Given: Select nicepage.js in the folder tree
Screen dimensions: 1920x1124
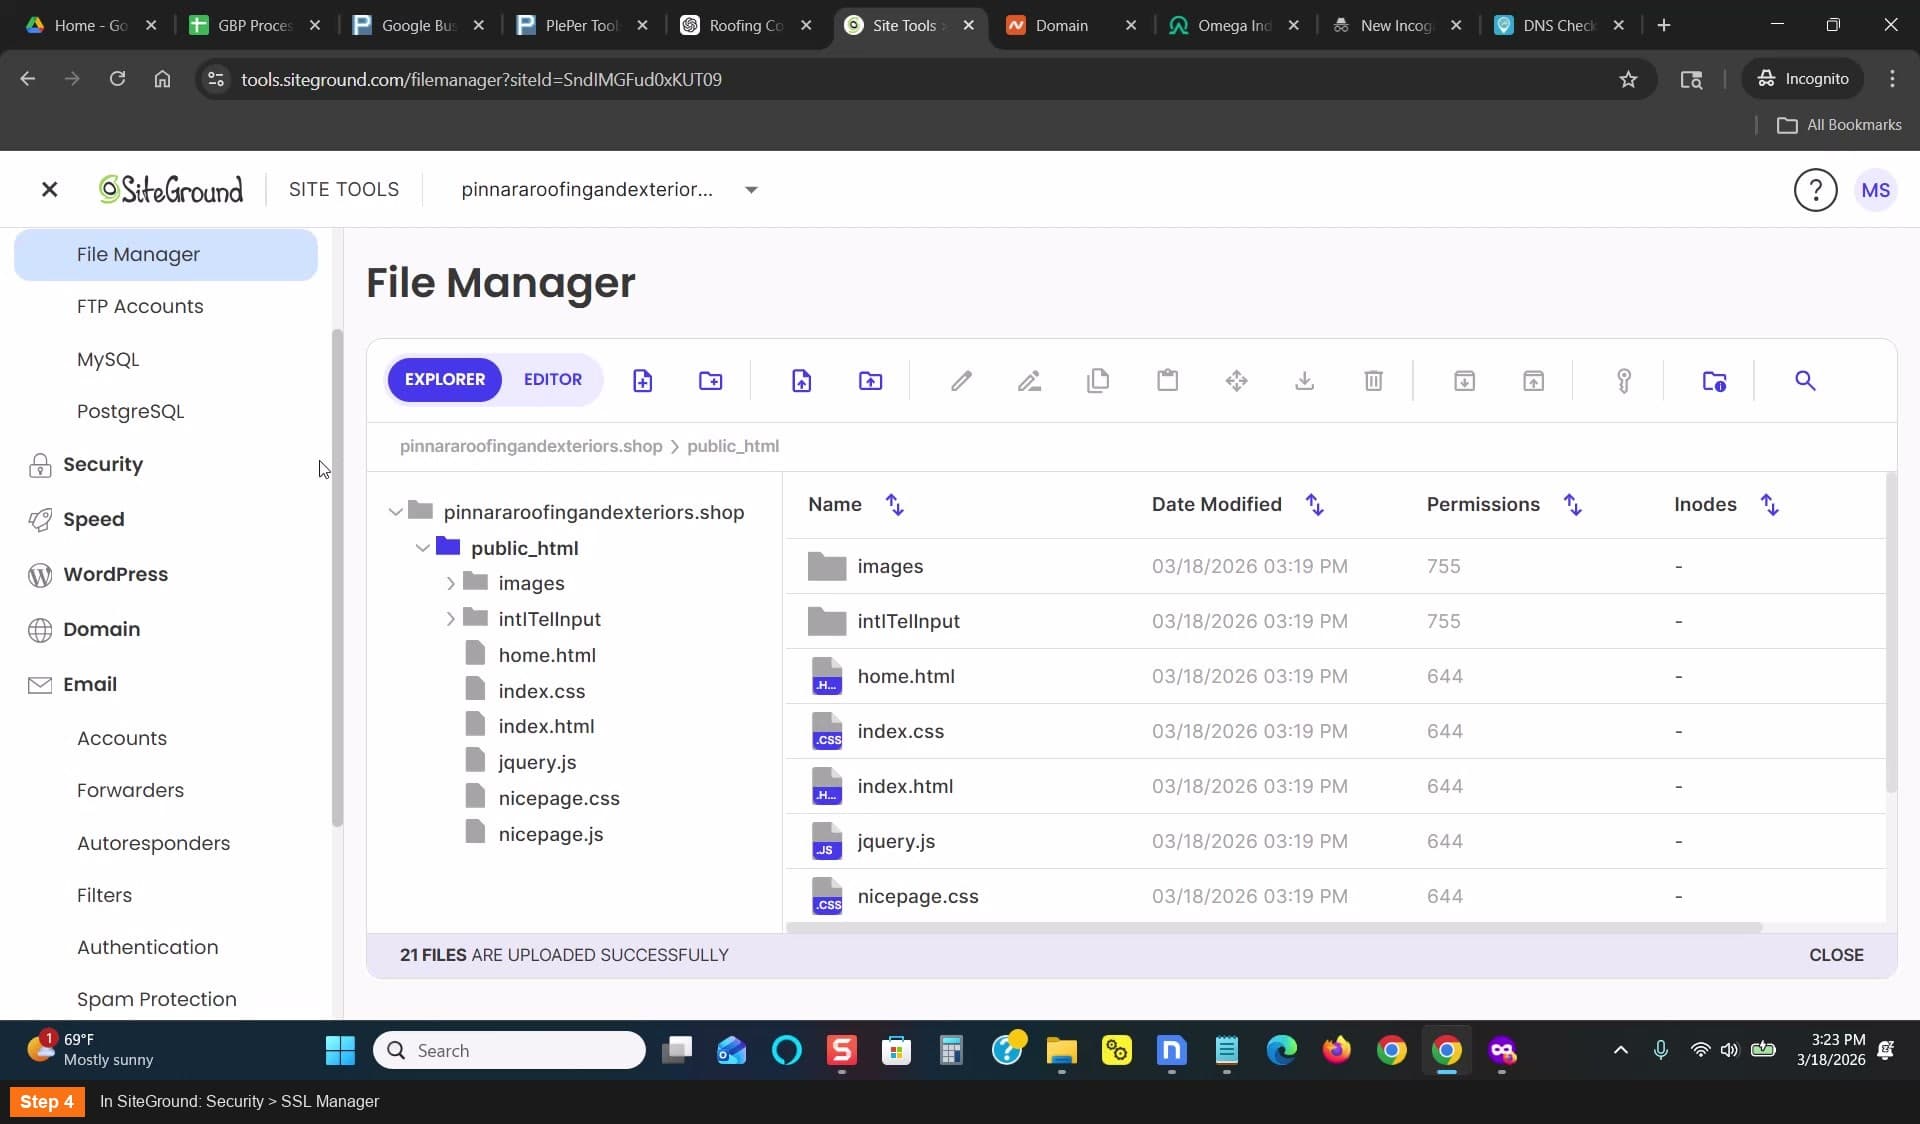Looking at the screenshot, I should [551, 835].
